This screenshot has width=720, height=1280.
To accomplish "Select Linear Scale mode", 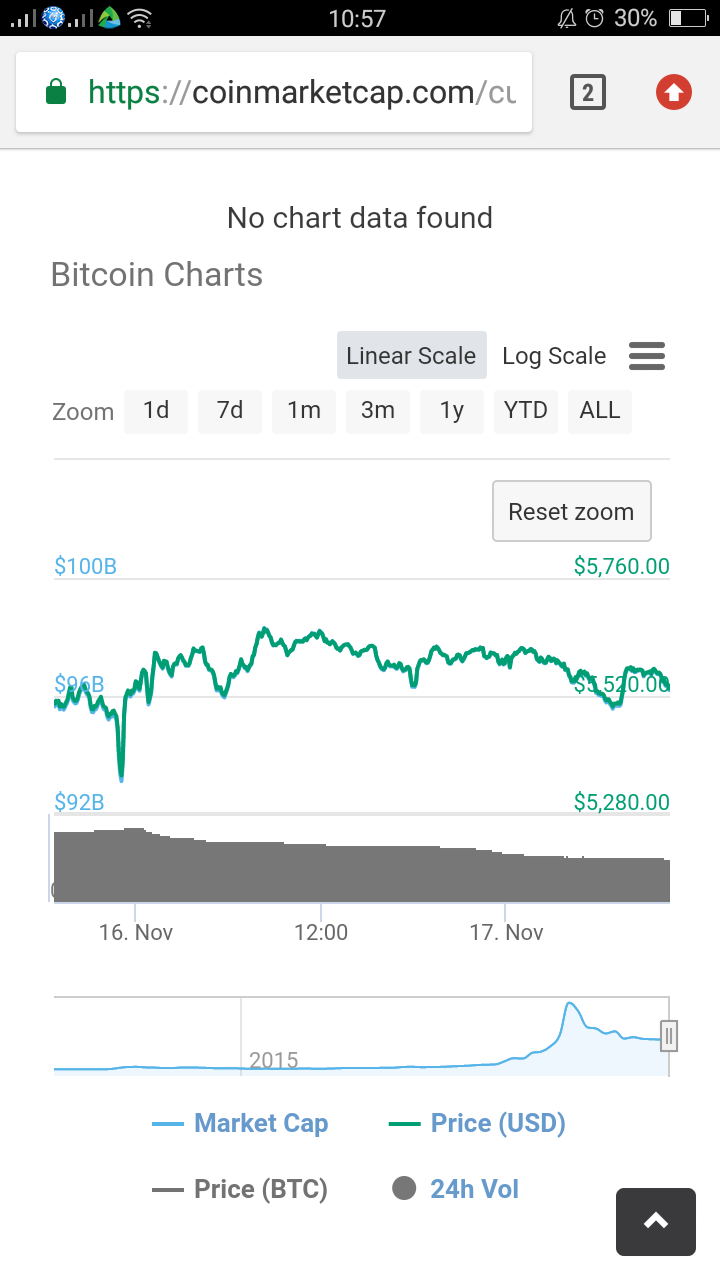I will (x=411, y=356).
